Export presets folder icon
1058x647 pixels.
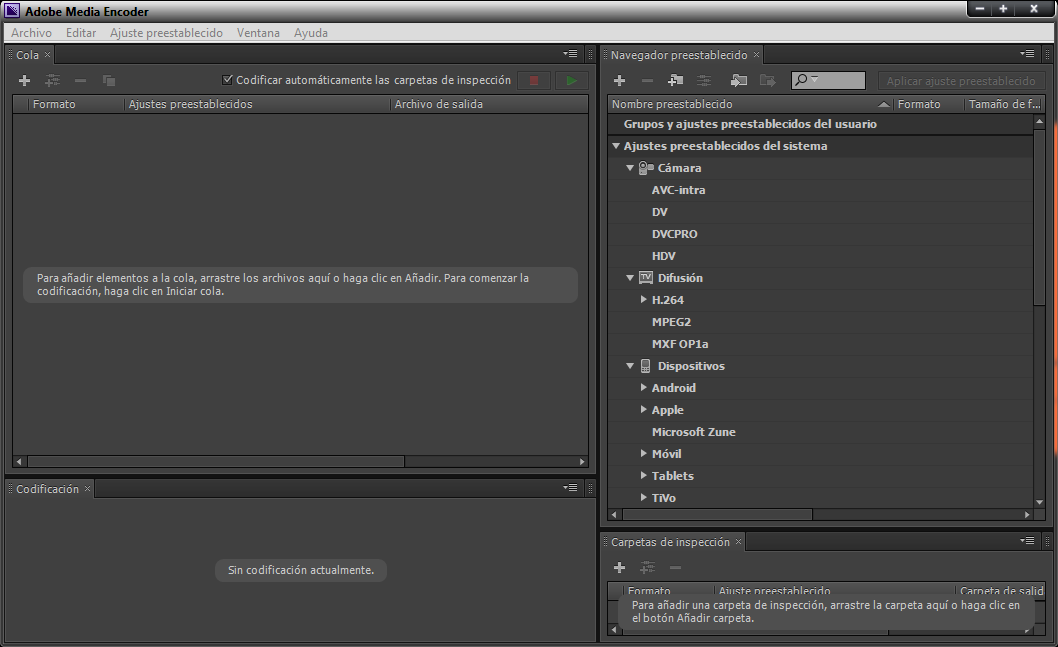(767, 80)
